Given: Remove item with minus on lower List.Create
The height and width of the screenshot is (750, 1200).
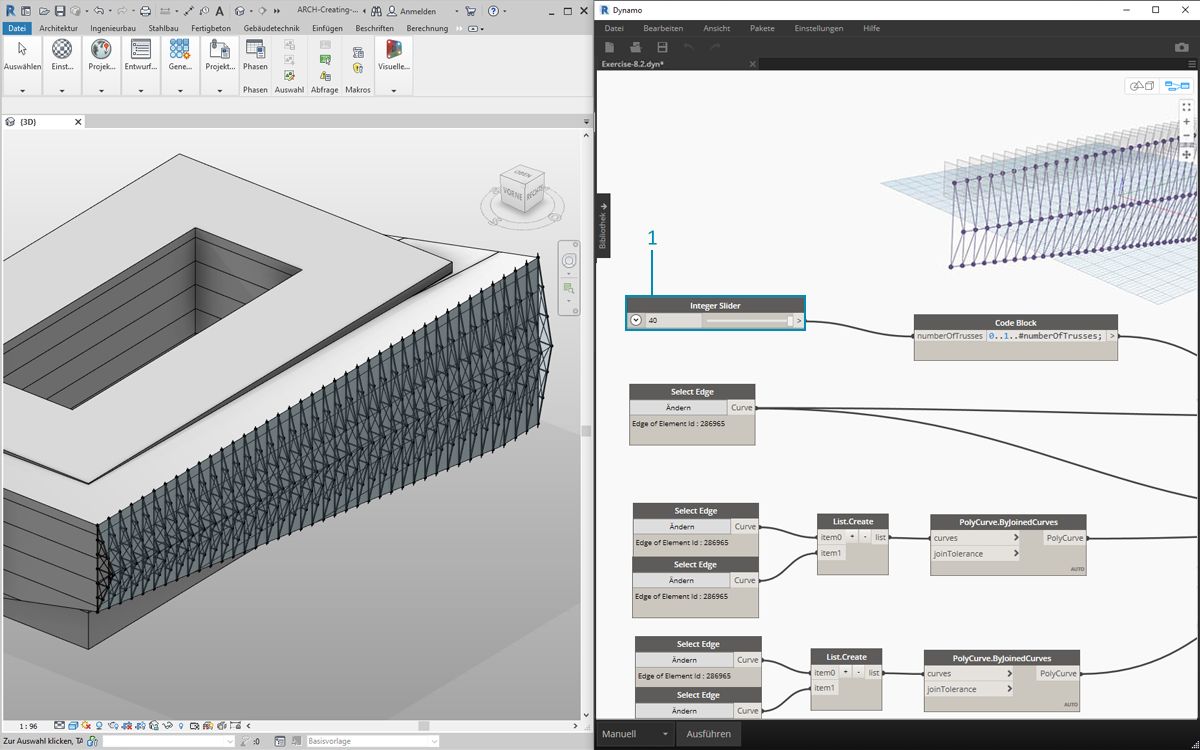Looking at the screenshot, I should (857, 672).
